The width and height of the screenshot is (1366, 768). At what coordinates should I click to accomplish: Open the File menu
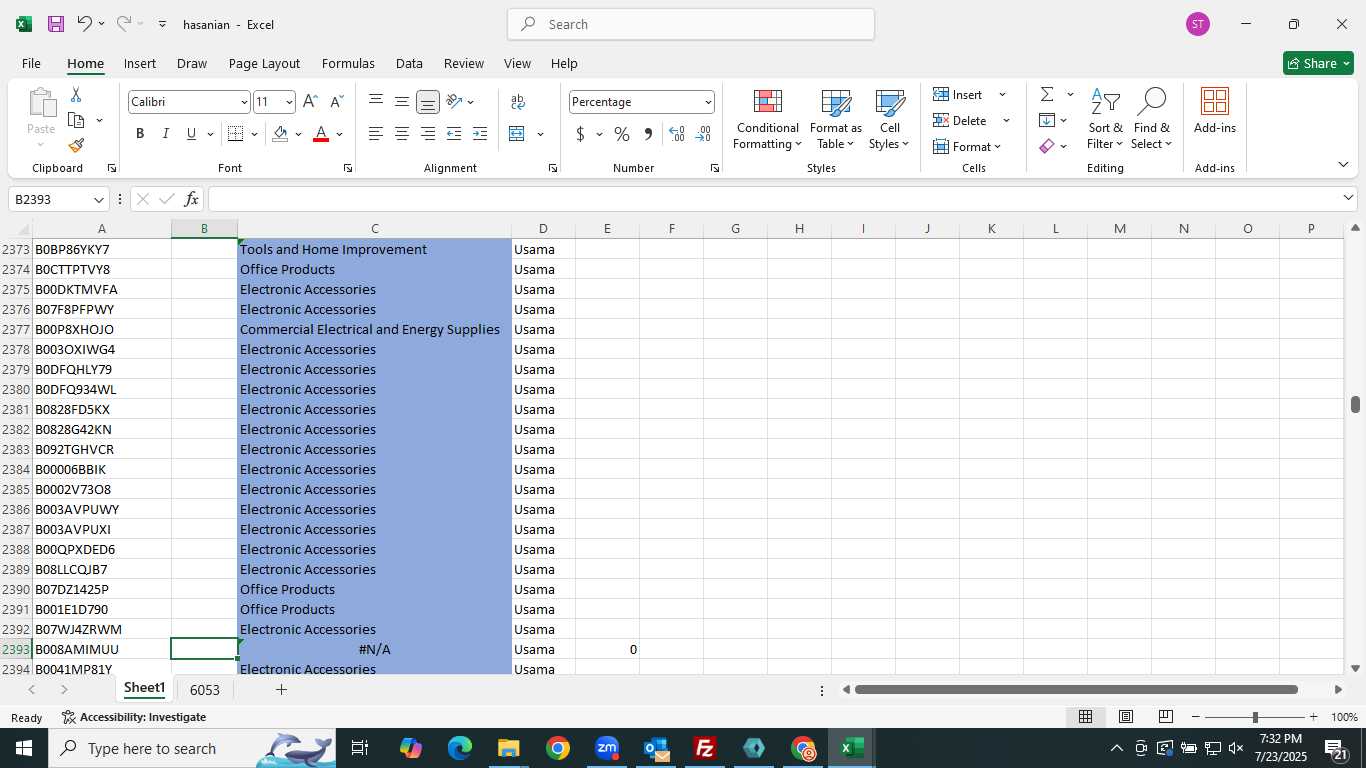click(31, 63)
